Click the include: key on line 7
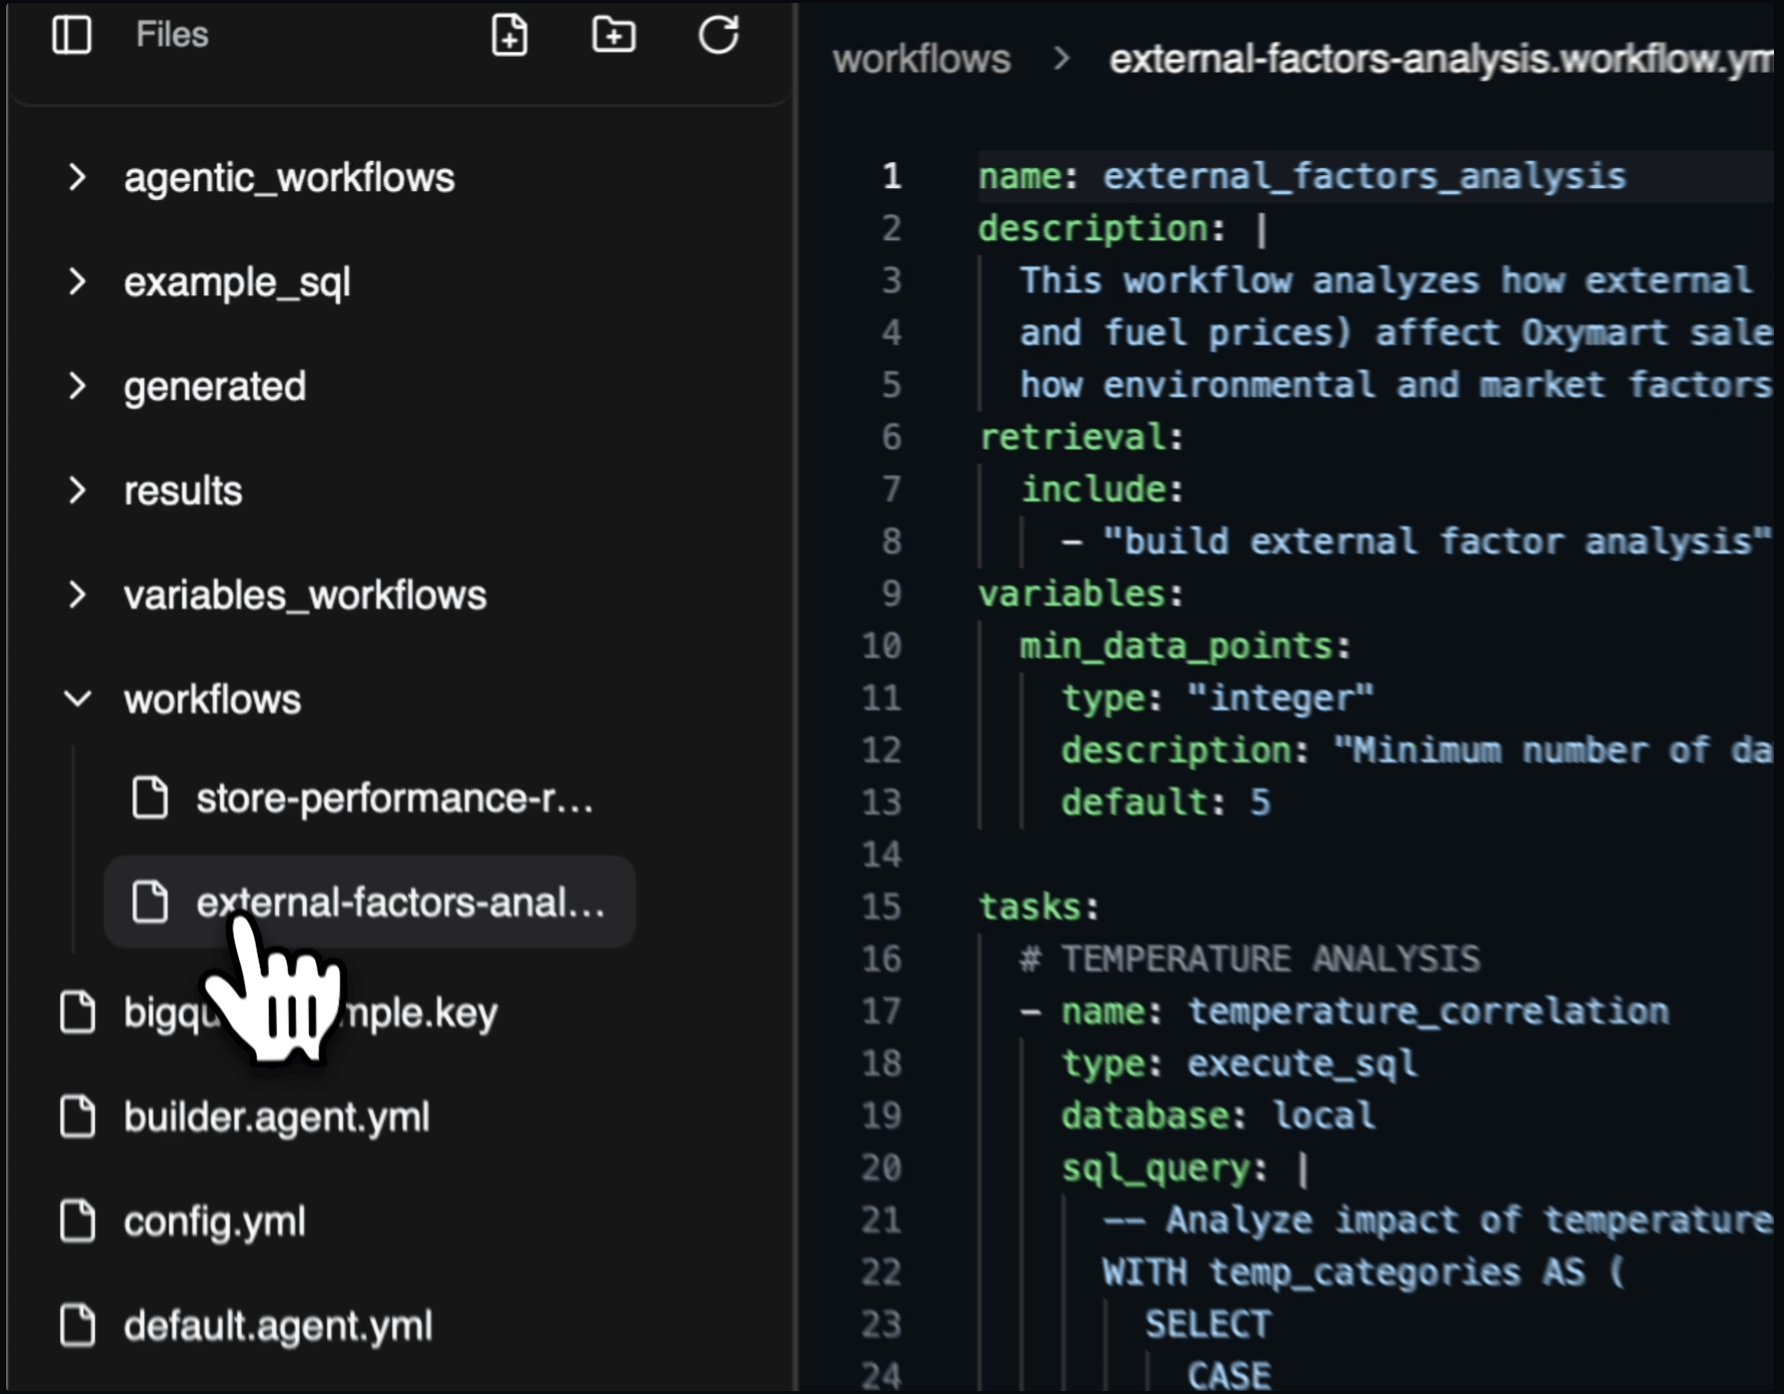The height and width of the screenshot is (1394, 1784). (1102, 489)
